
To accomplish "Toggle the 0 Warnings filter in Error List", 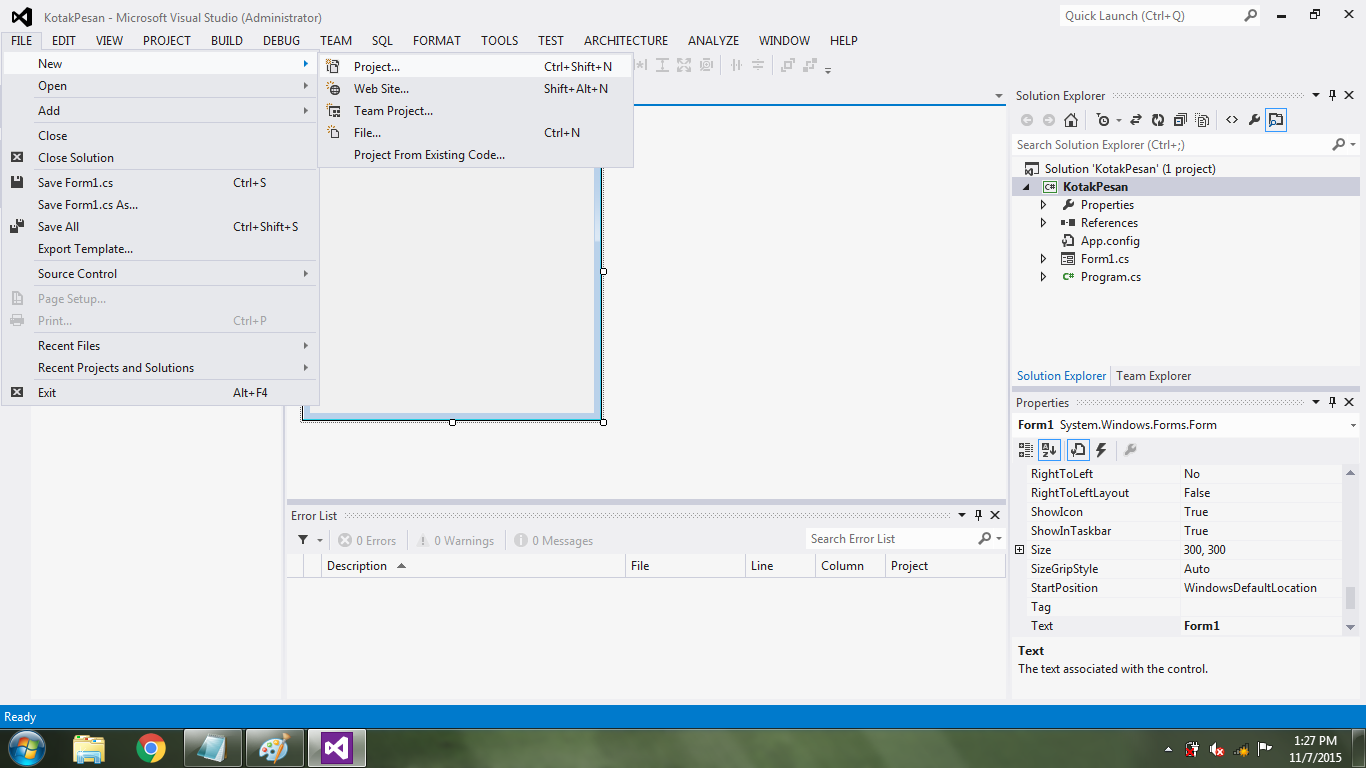I will 455,540.
